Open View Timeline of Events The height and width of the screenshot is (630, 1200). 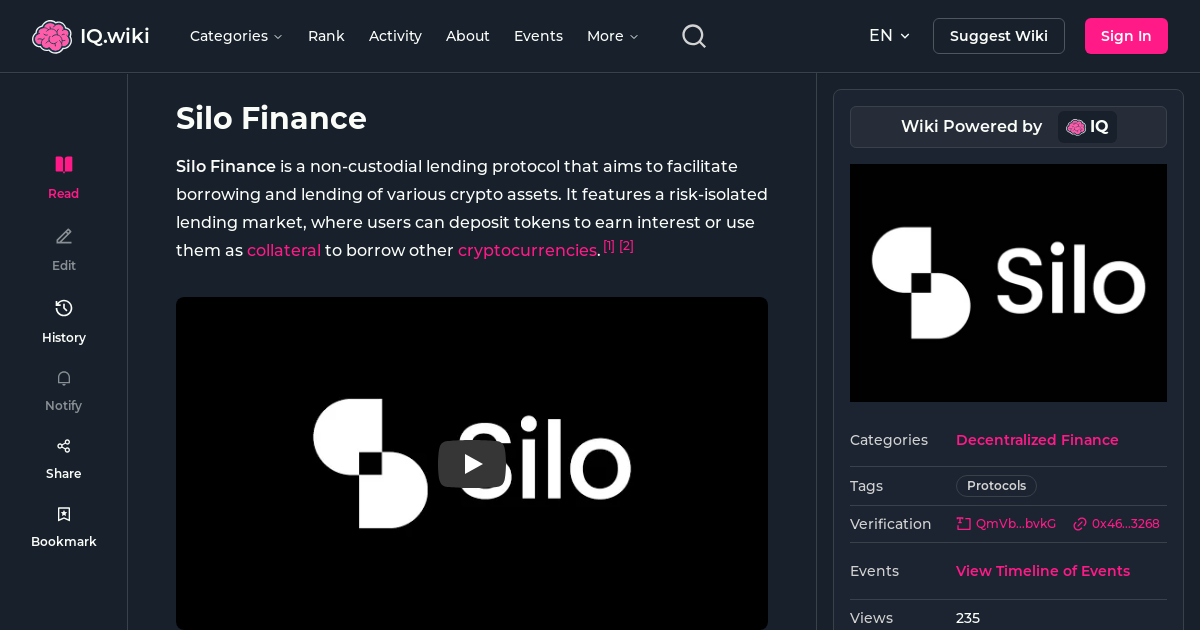pos(1043,571)
